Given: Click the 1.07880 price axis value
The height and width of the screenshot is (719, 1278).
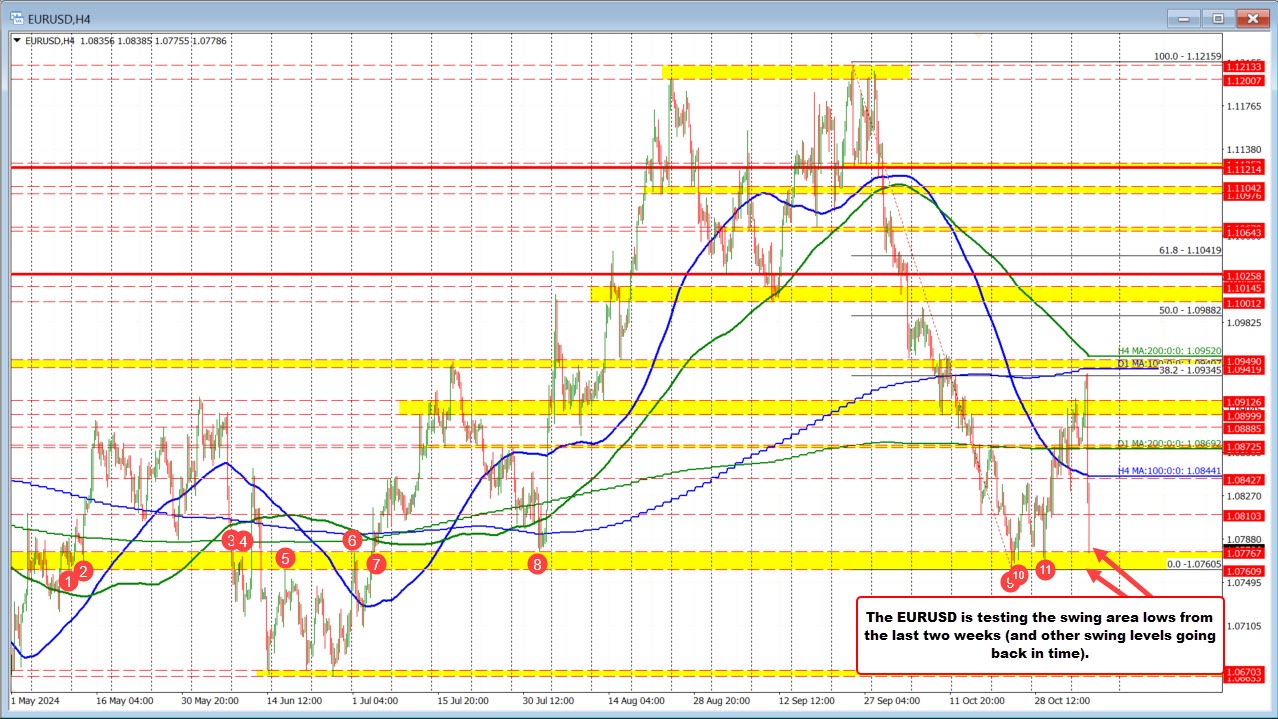Looking at the screenshot, I should [x=1244, y=538].
